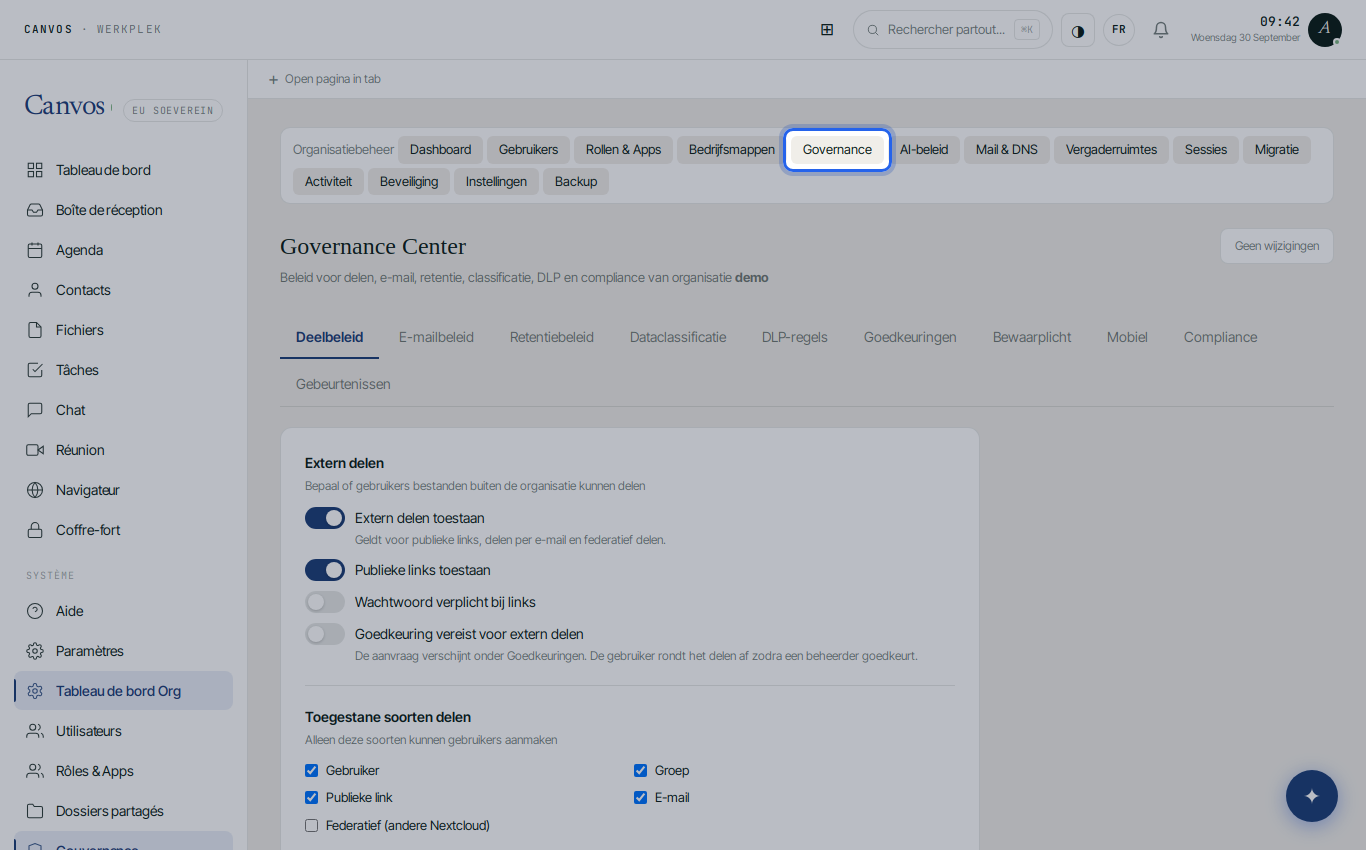Image resolution: width=1366 pixels, height=850 pixels.
Task: Enable Wachtwoord verplicht bij links toggle
Action: [x=325, y=602]
